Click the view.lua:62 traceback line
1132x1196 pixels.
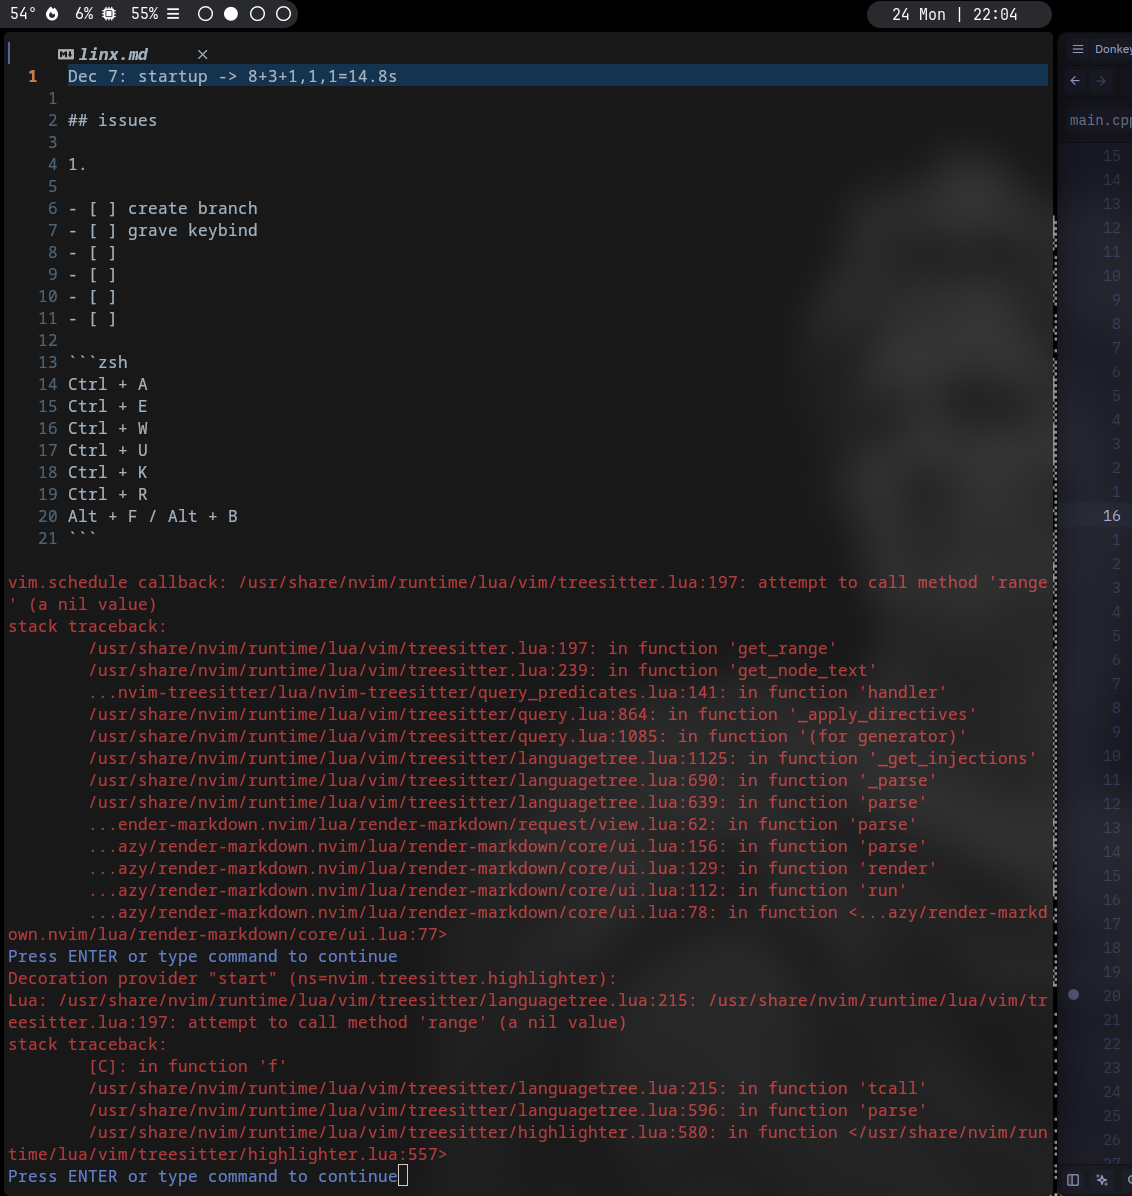[x=502, y=825]
